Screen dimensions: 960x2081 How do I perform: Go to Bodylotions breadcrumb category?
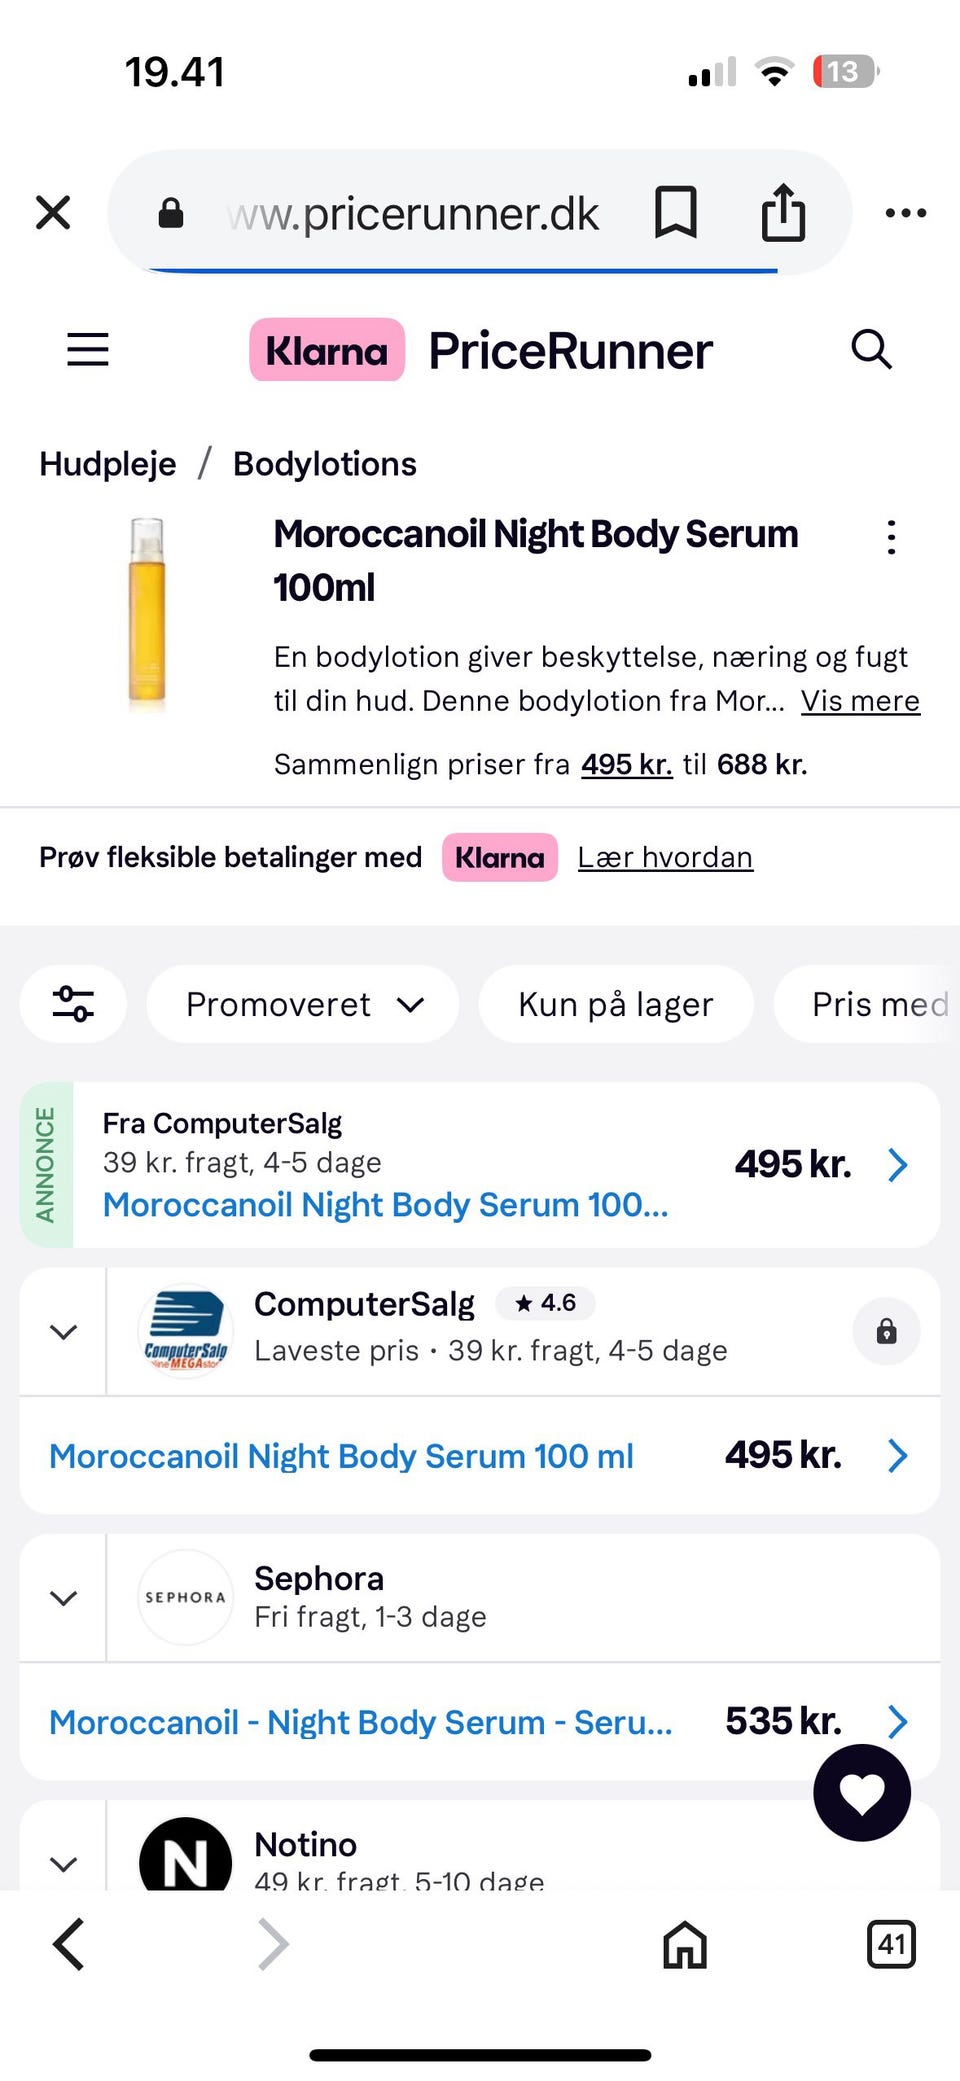pyautogui.click(x=324, y=464)
